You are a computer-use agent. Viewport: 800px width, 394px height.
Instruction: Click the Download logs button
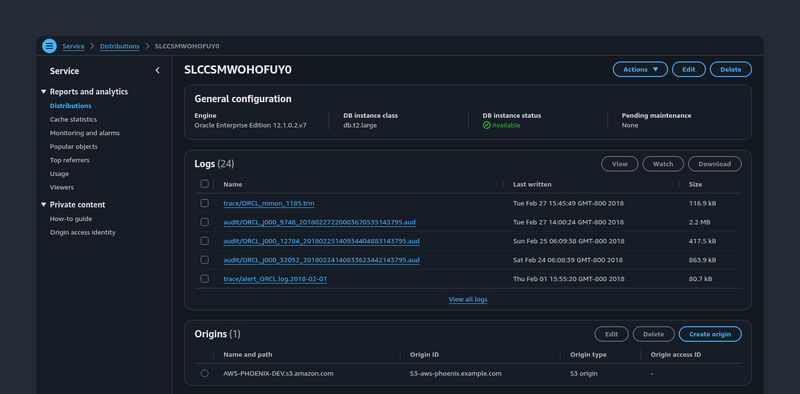pyautogui.click(x=714, y=164)
